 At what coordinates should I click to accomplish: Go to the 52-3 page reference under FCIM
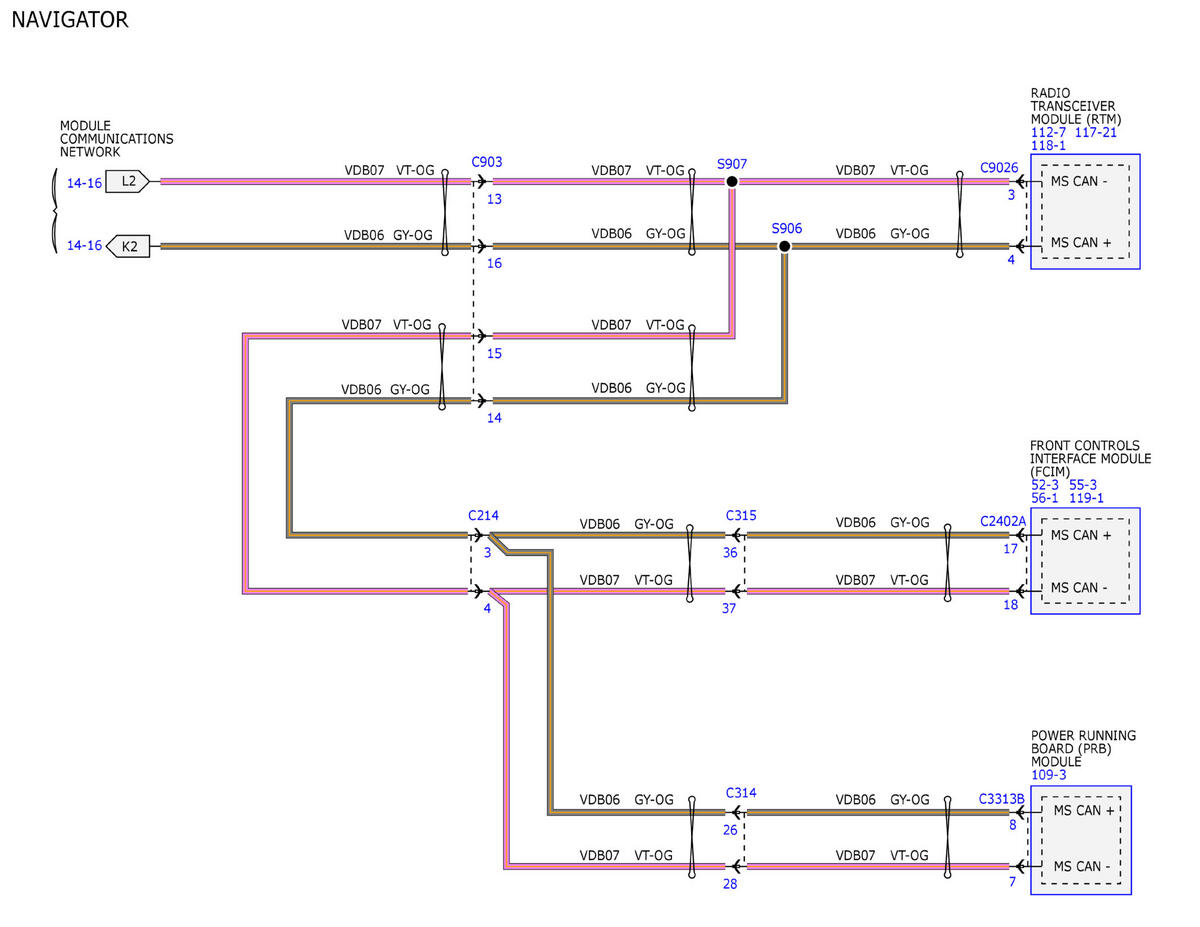[1045, 485]
